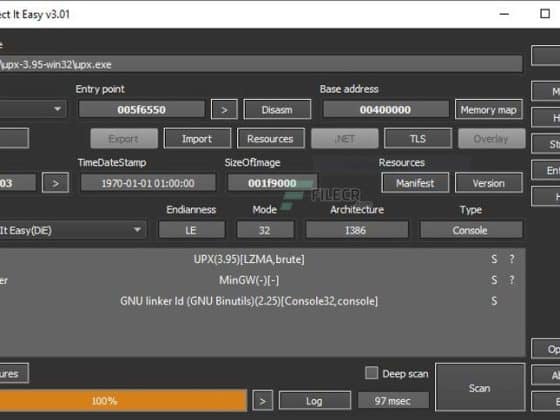
Task: Open the Disasm view
Action: point(277,110)
